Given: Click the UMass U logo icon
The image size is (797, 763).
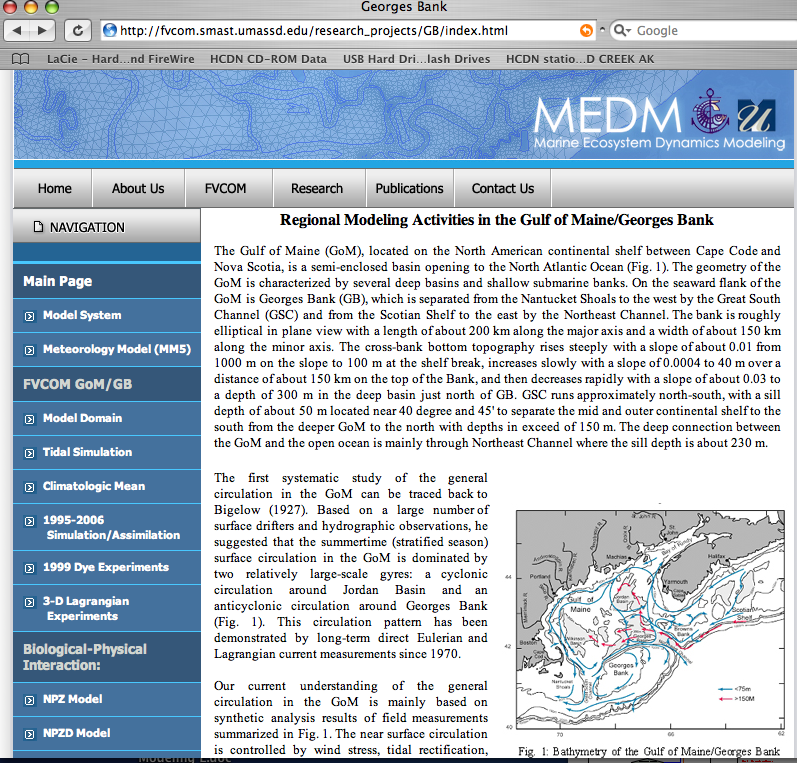Looking at the screenshot, I should tap(756, 116).
